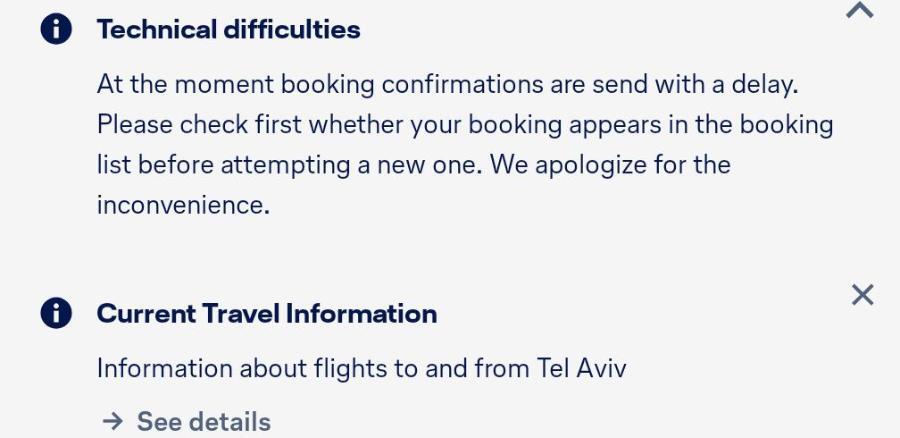Collapse the Technical difficulties notice with the chevron

coord(860,10)
